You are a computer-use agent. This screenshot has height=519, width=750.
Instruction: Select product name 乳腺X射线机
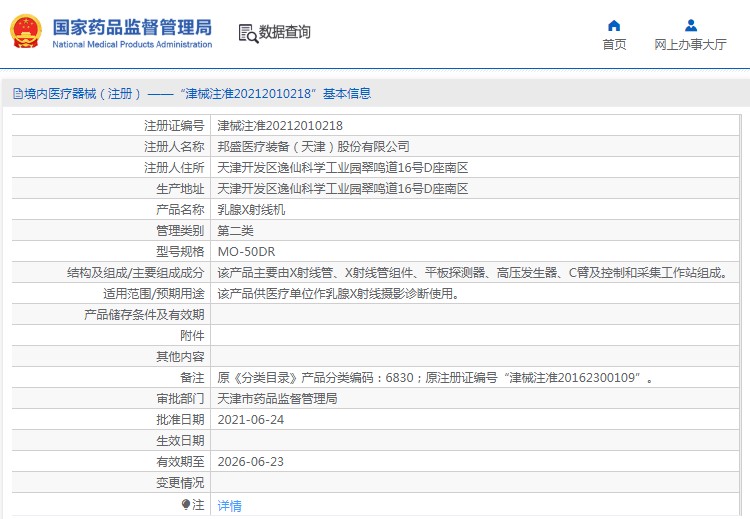[251, 210]
